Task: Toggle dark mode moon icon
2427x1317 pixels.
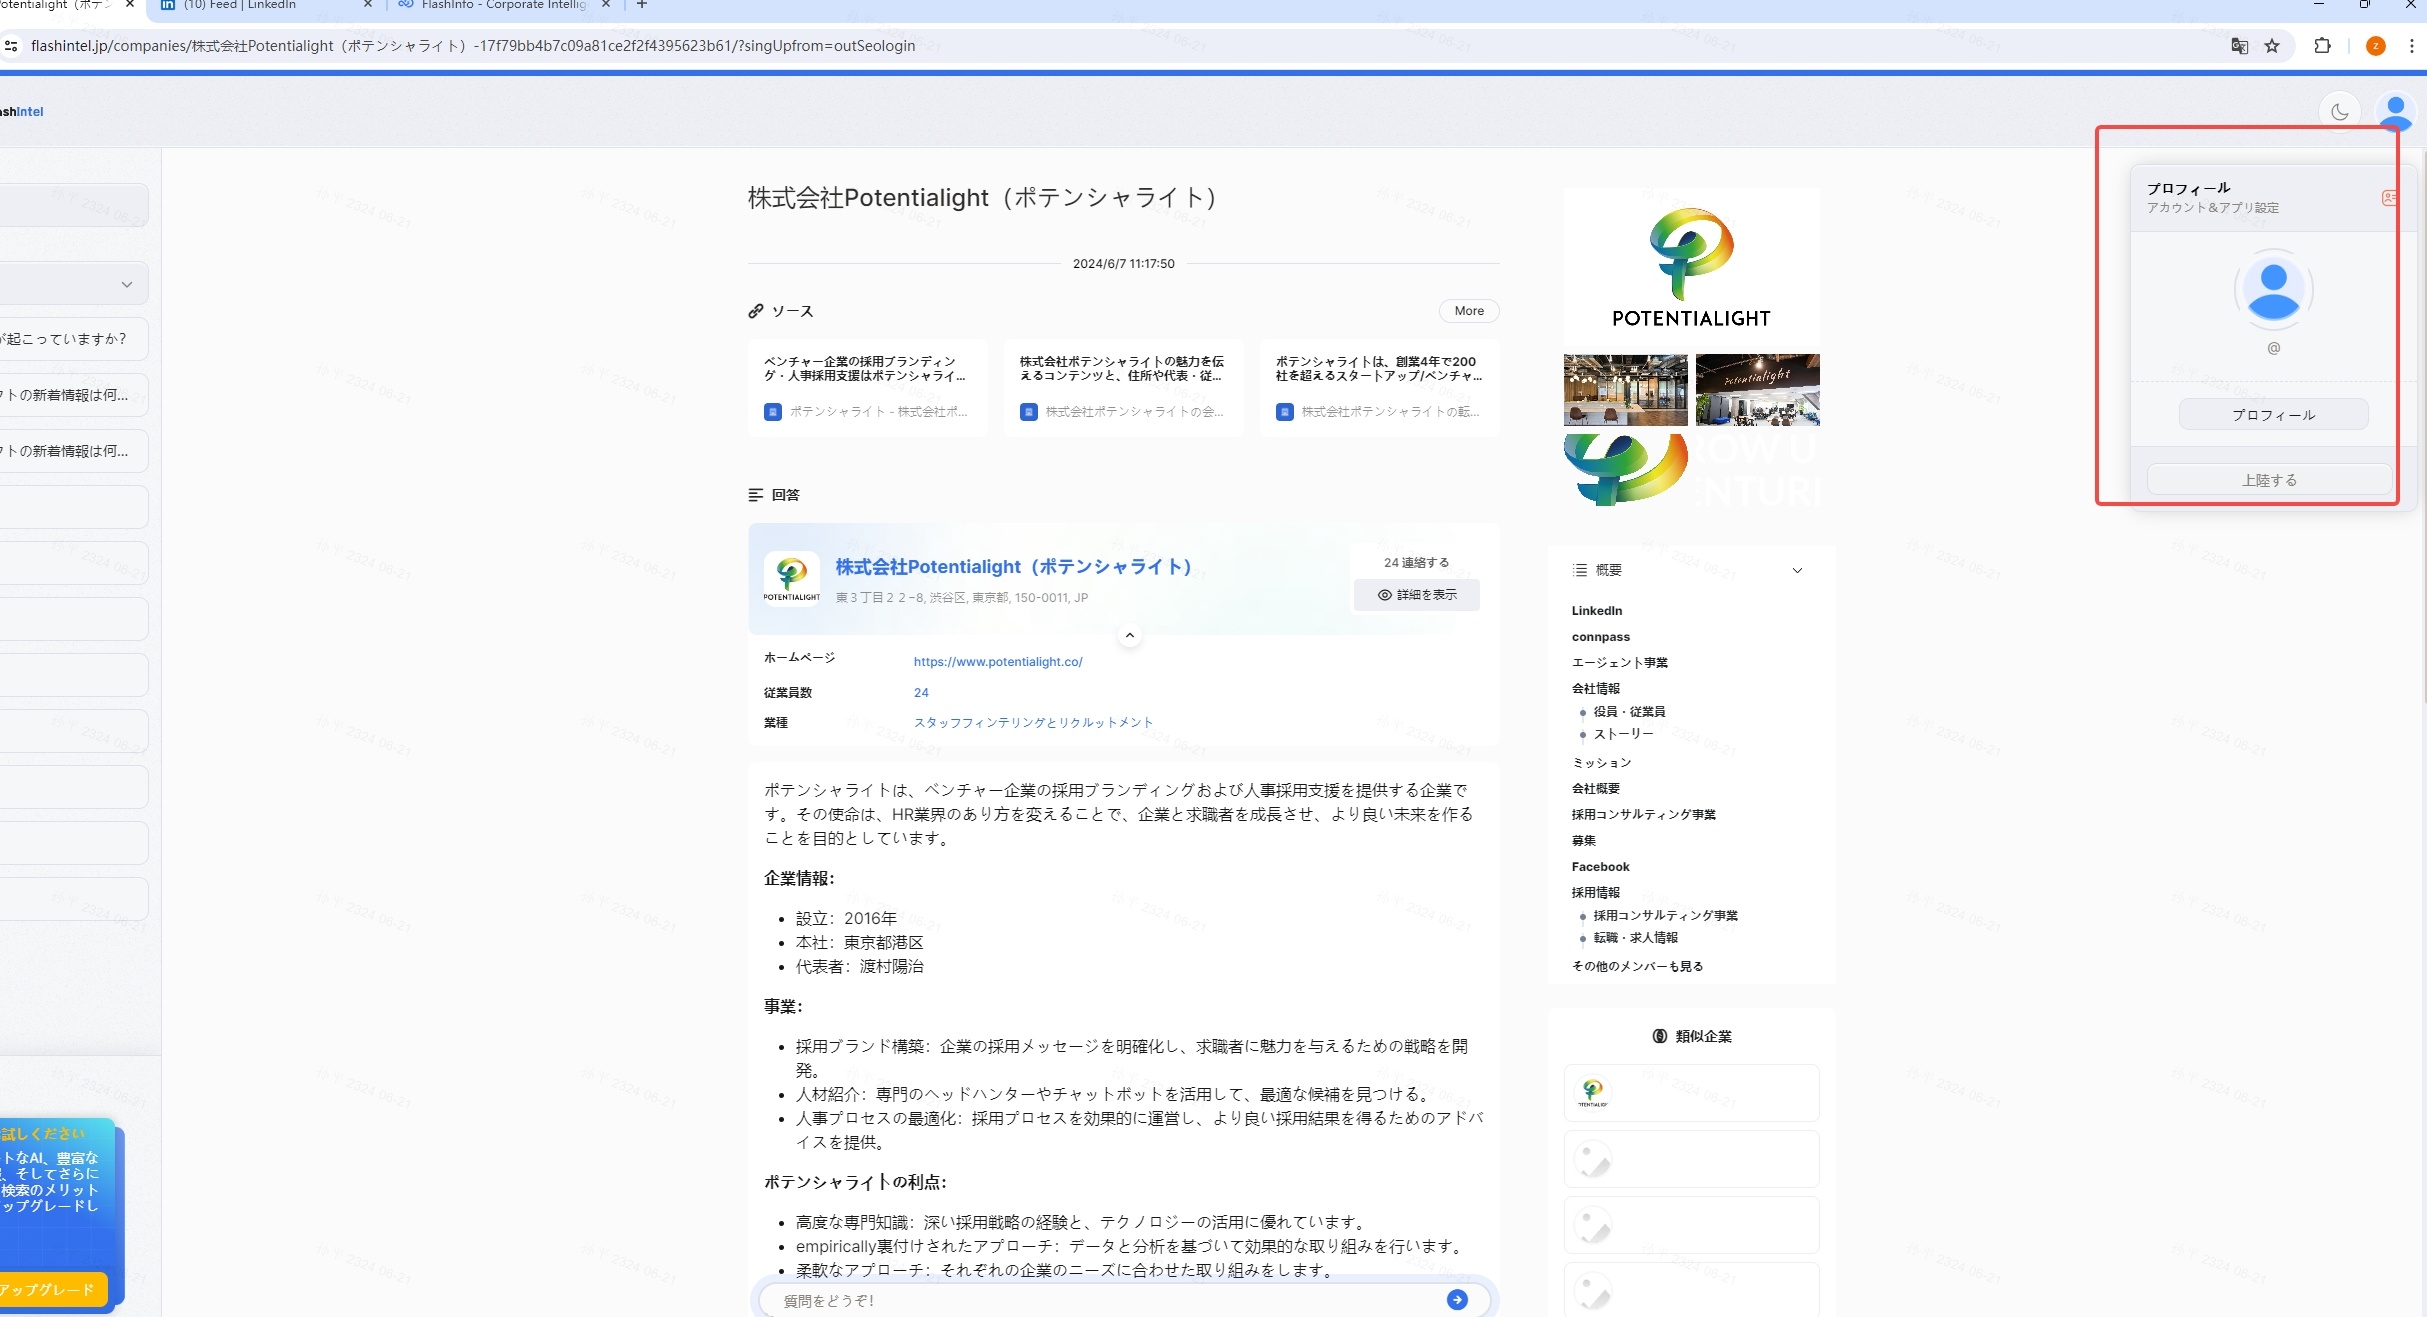Action: point(2339,112)
